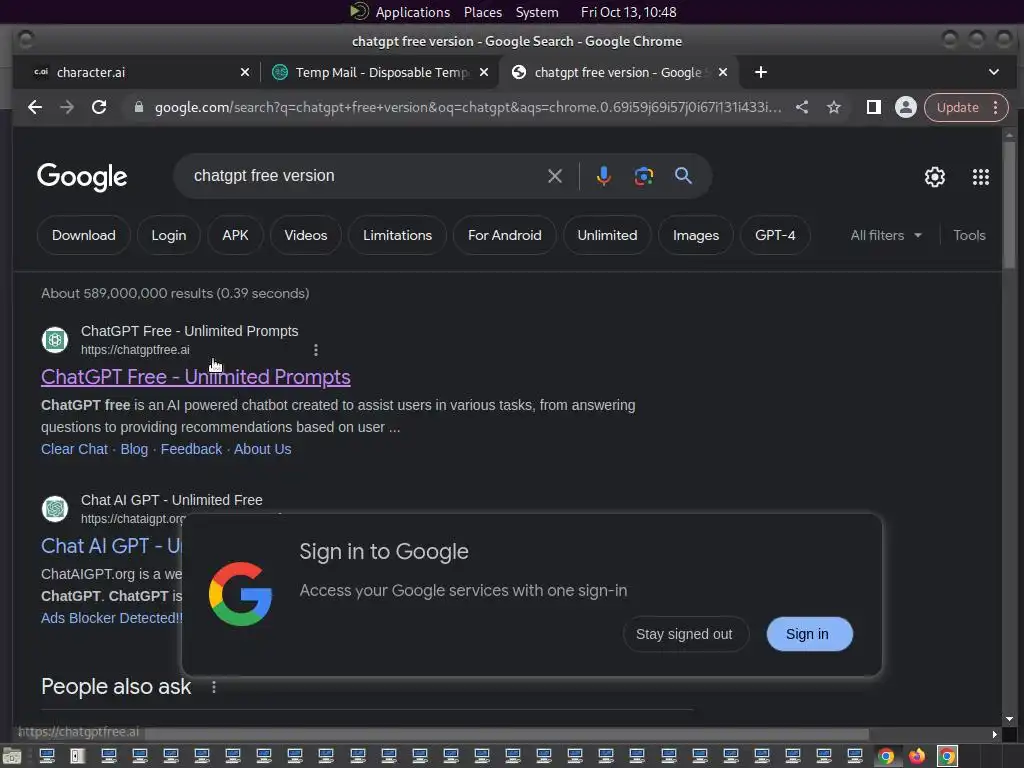1024x768 pixels.
Task: Open the Blog sitelink
Action: [134, 449]
